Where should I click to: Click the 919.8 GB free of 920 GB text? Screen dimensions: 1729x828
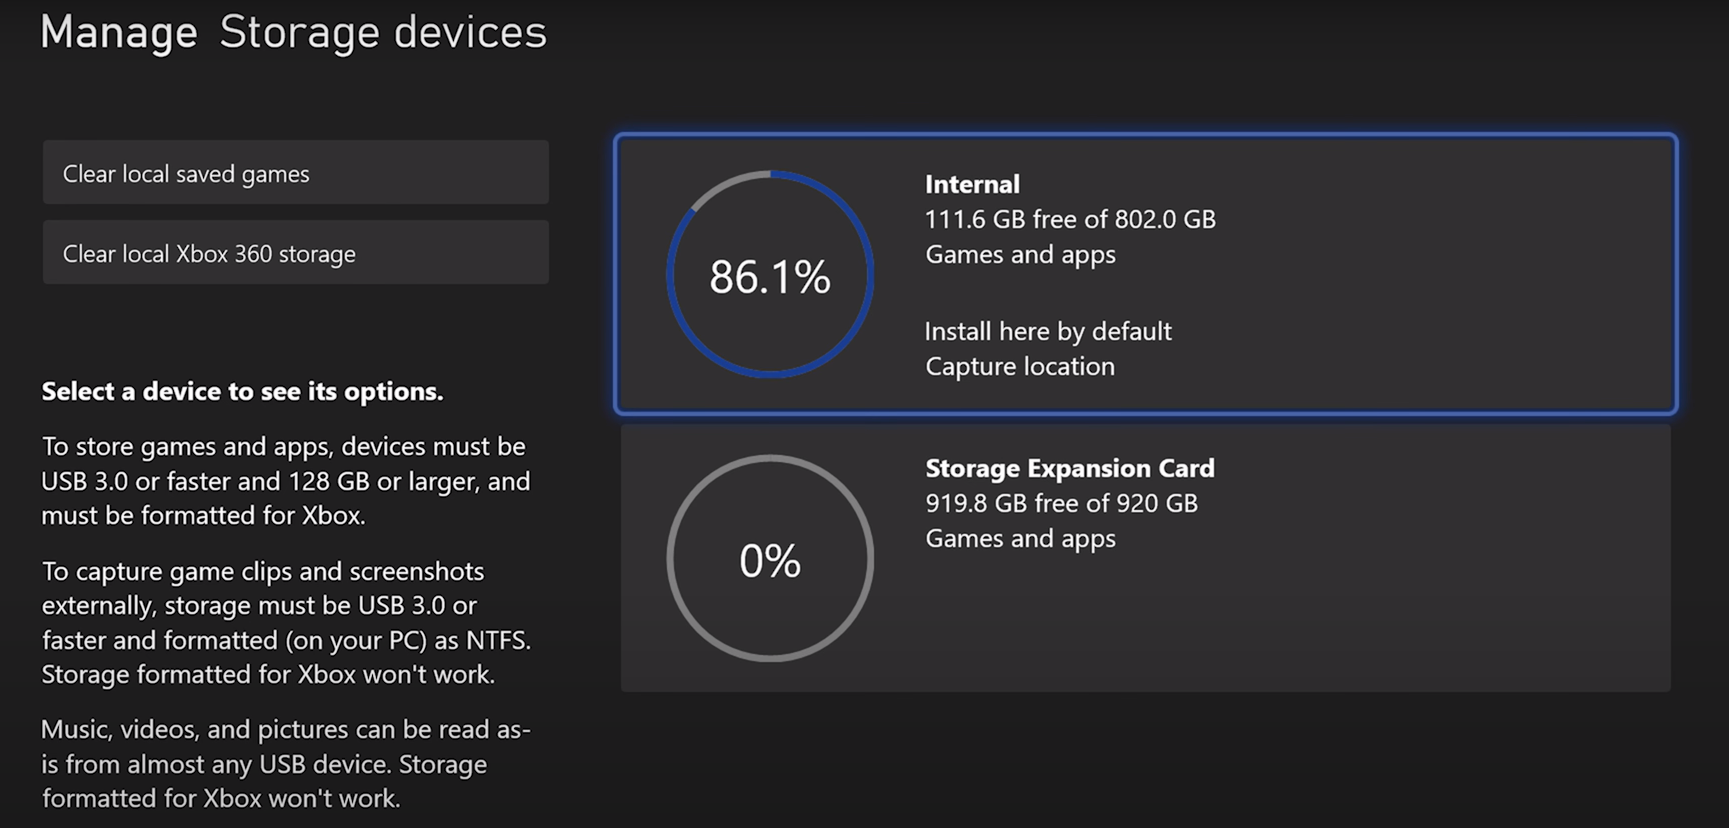(1061, 503)
